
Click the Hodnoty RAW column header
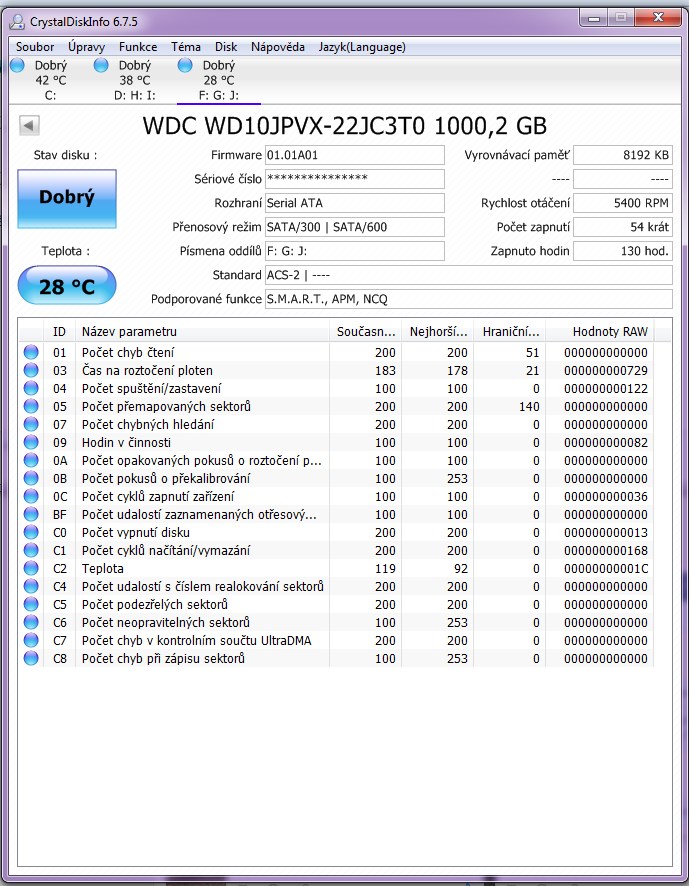[x=600, y=332]
